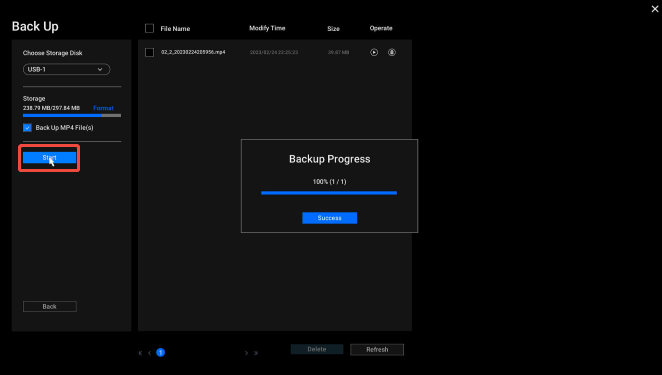Click the storage usage bar
Viewport: 662px width, 375px height.
(72, 115)
